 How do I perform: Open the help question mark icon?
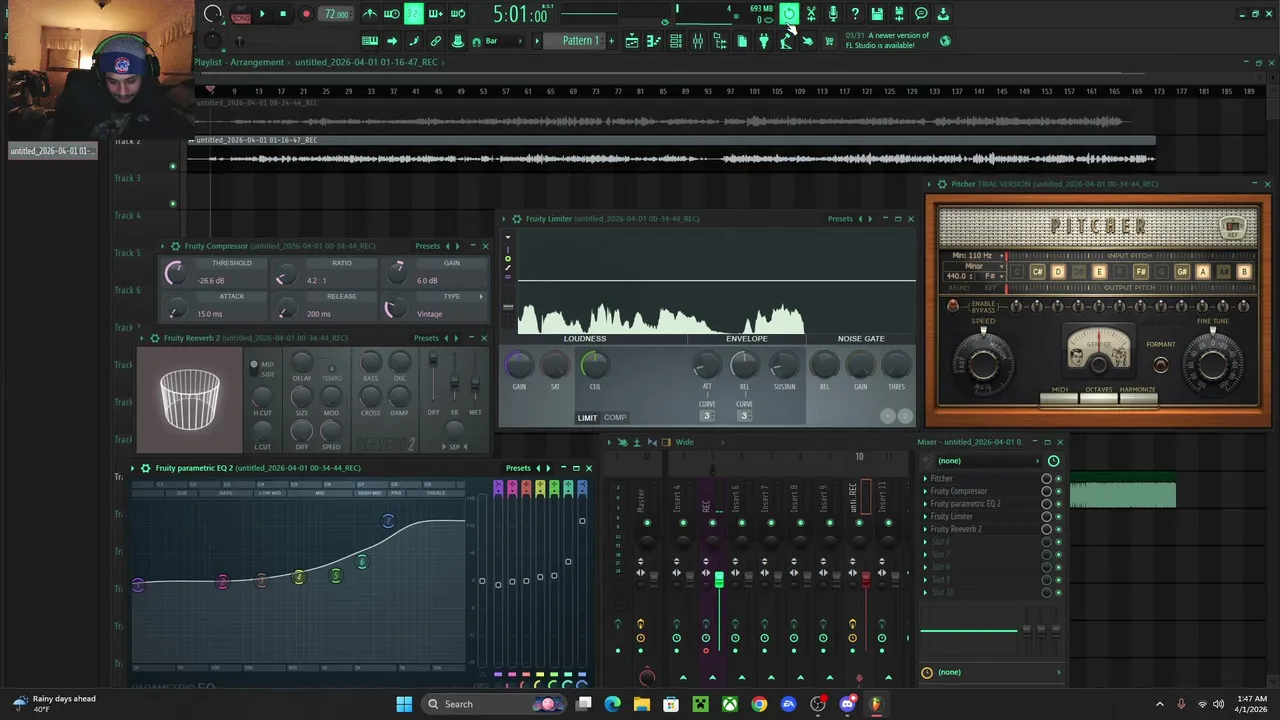coord(855,14)
